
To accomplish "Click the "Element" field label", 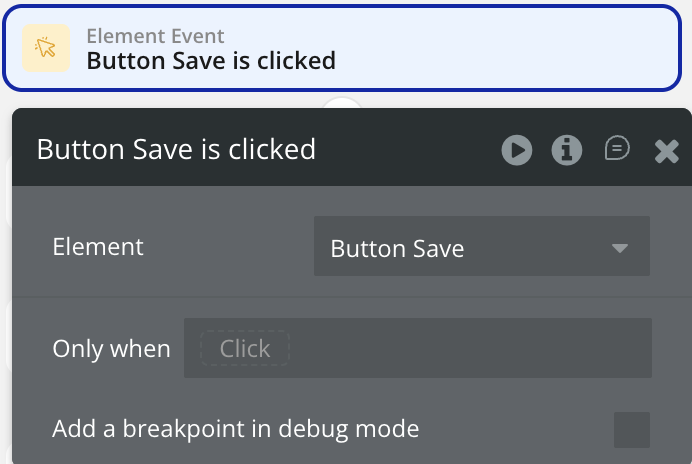I will click(x=98, y=247).
